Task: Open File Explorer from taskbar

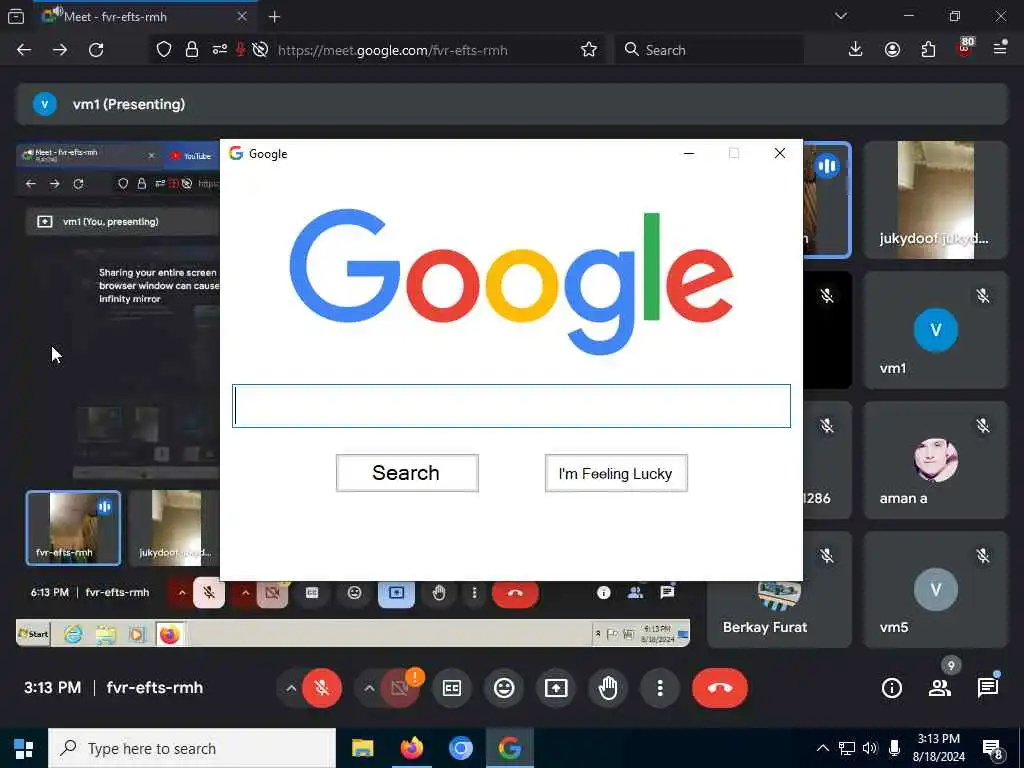Action: [362, 748]
